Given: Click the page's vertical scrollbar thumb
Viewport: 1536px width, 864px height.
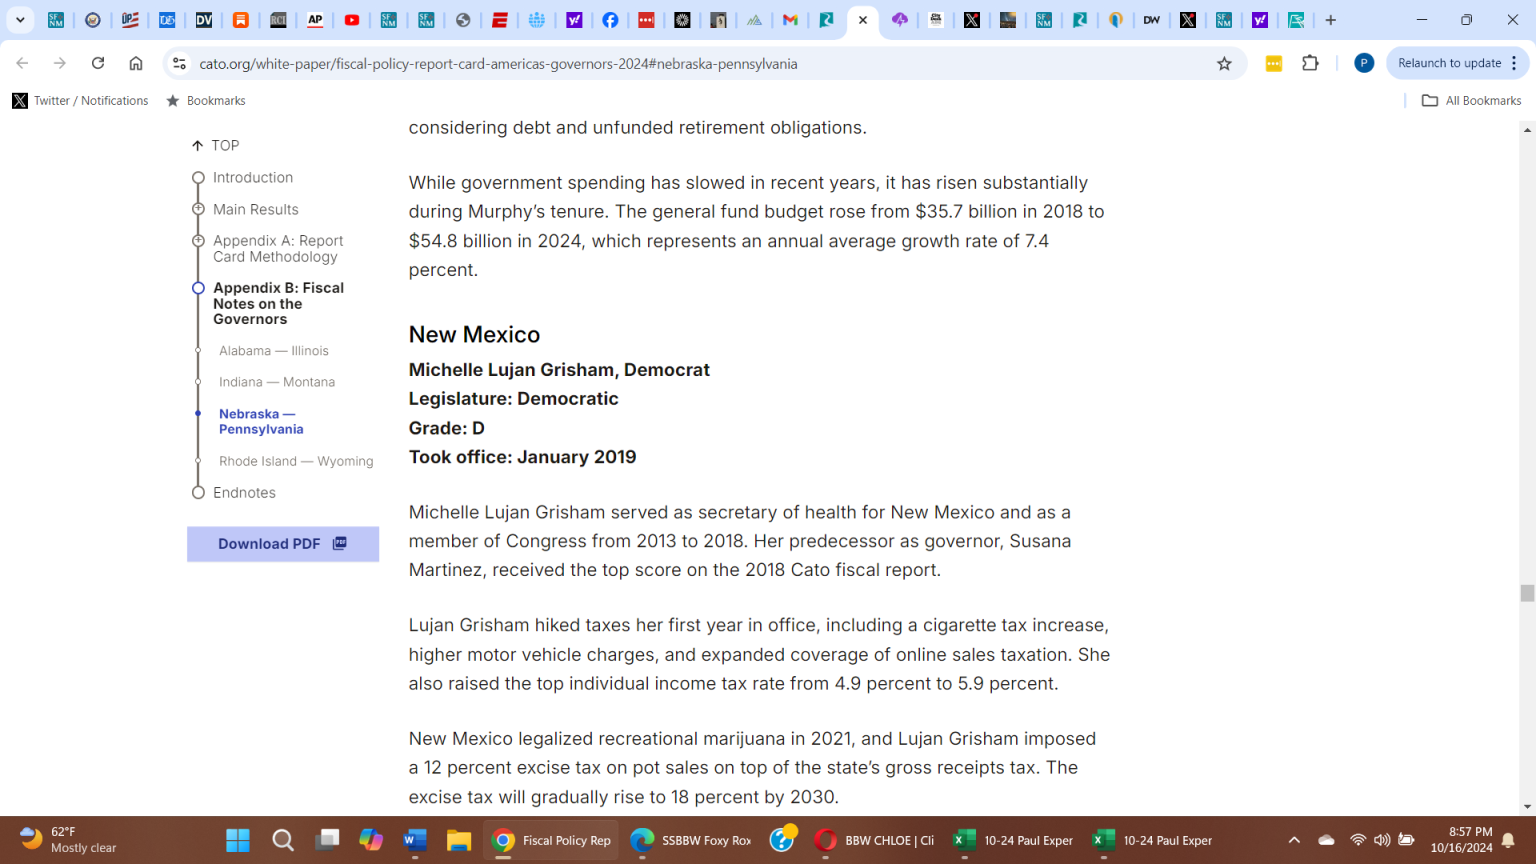Looking at the screenshot, I should [x=1527, y=593].
